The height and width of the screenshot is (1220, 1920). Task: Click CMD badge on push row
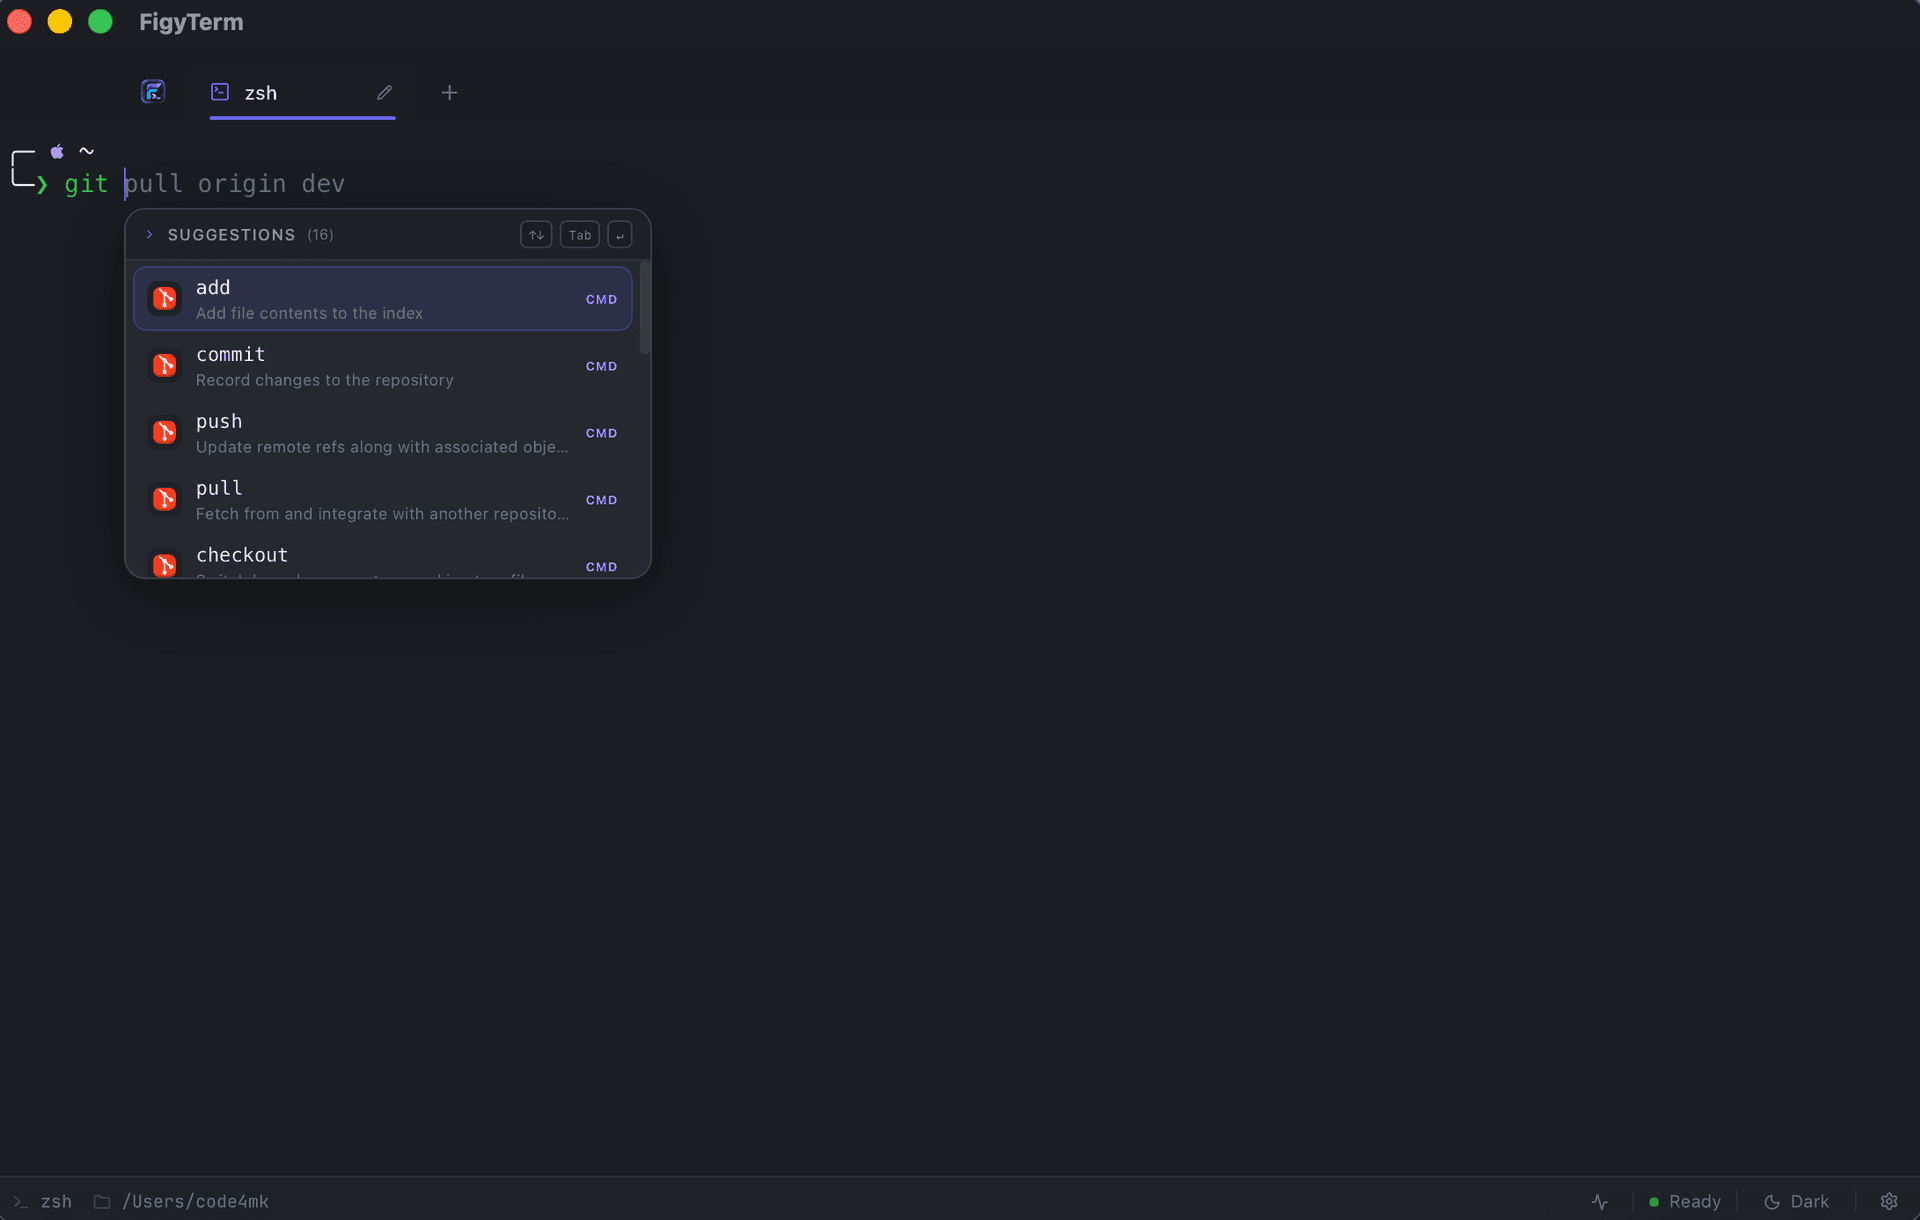601,434
